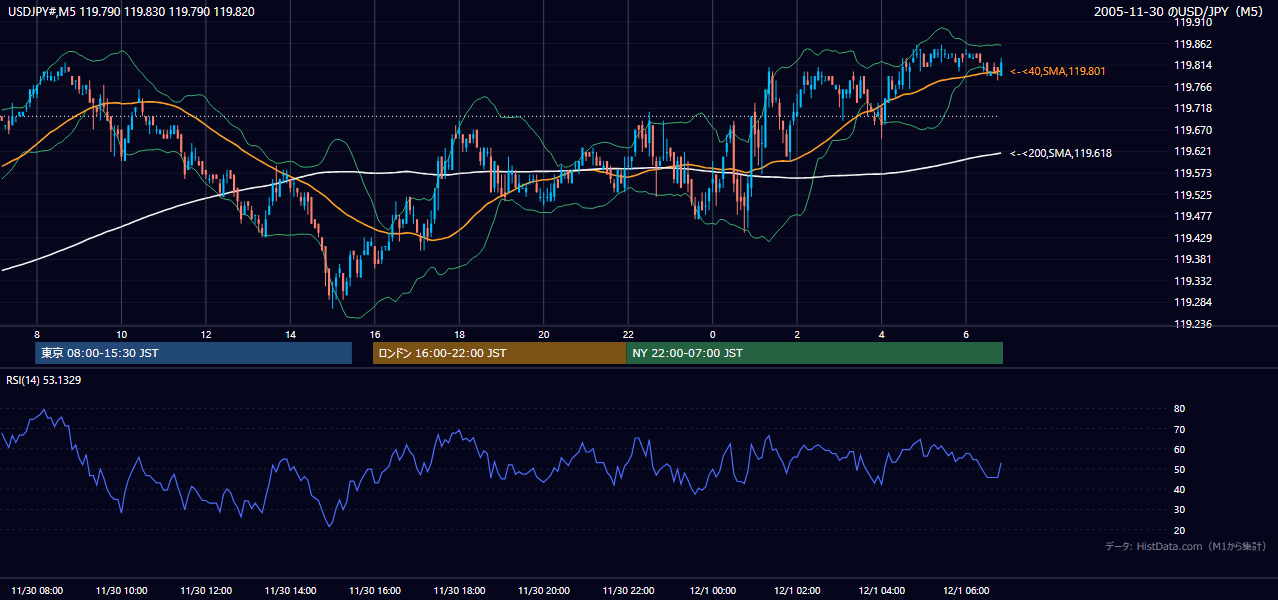Click hour label 12 under price chart
Screen dimensions: 1278x600
click(206, 334)
